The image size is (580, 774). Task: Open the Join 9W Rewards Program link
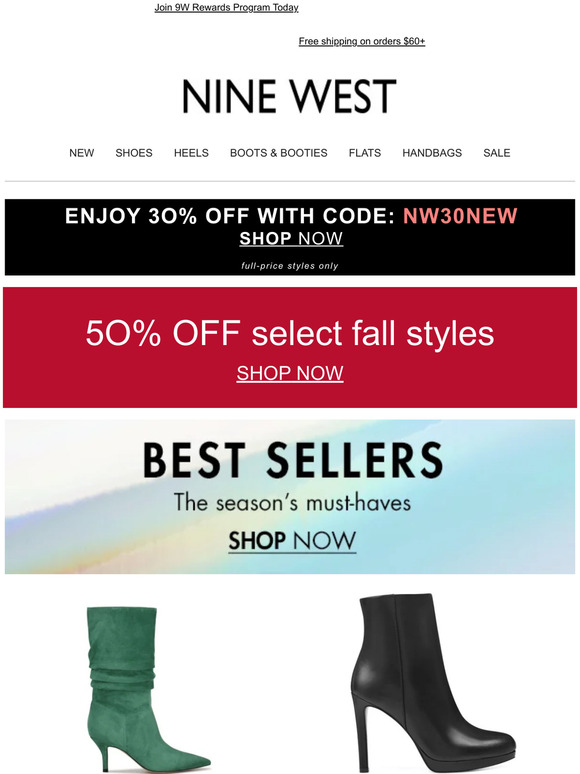(x=226, y=7)
